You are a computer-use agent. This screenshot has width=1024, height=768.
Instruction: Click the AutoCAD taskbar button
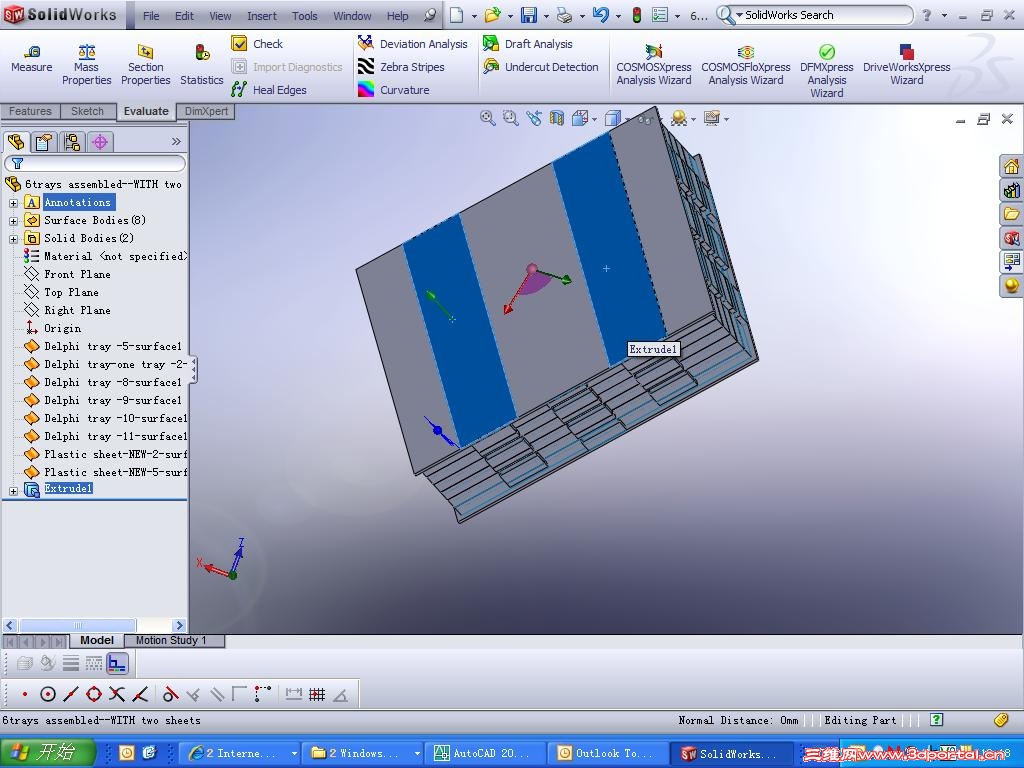click(x=485, y=753)
